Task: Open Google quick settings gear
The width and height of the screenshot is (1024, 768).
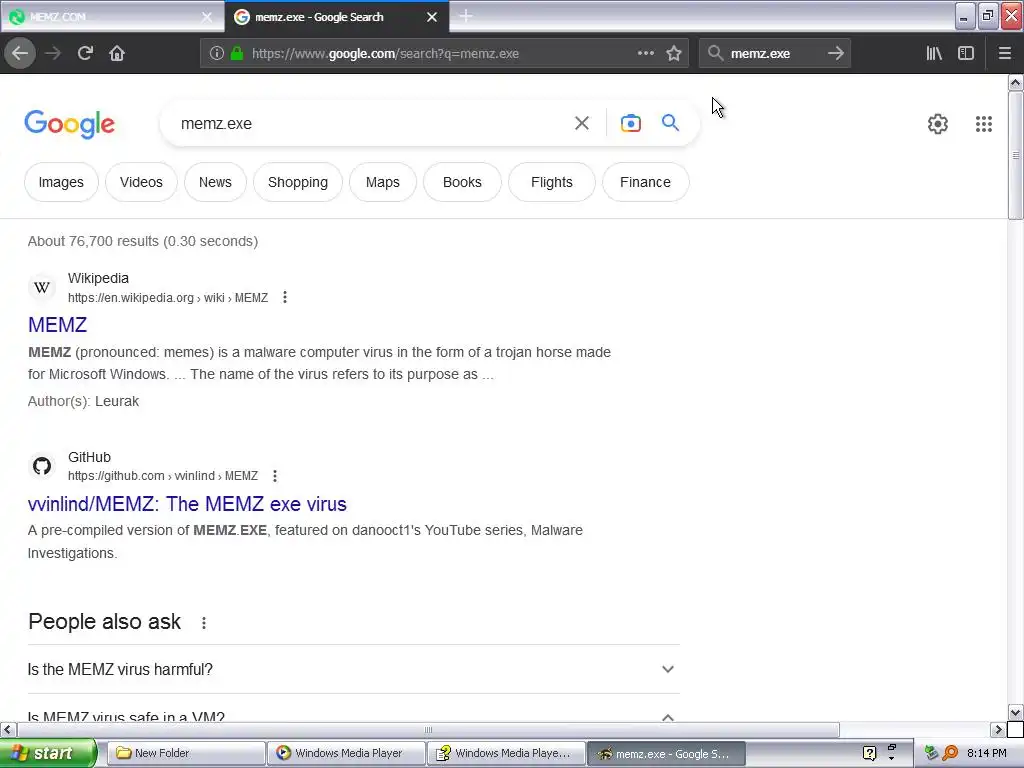Action: [938, 124]
